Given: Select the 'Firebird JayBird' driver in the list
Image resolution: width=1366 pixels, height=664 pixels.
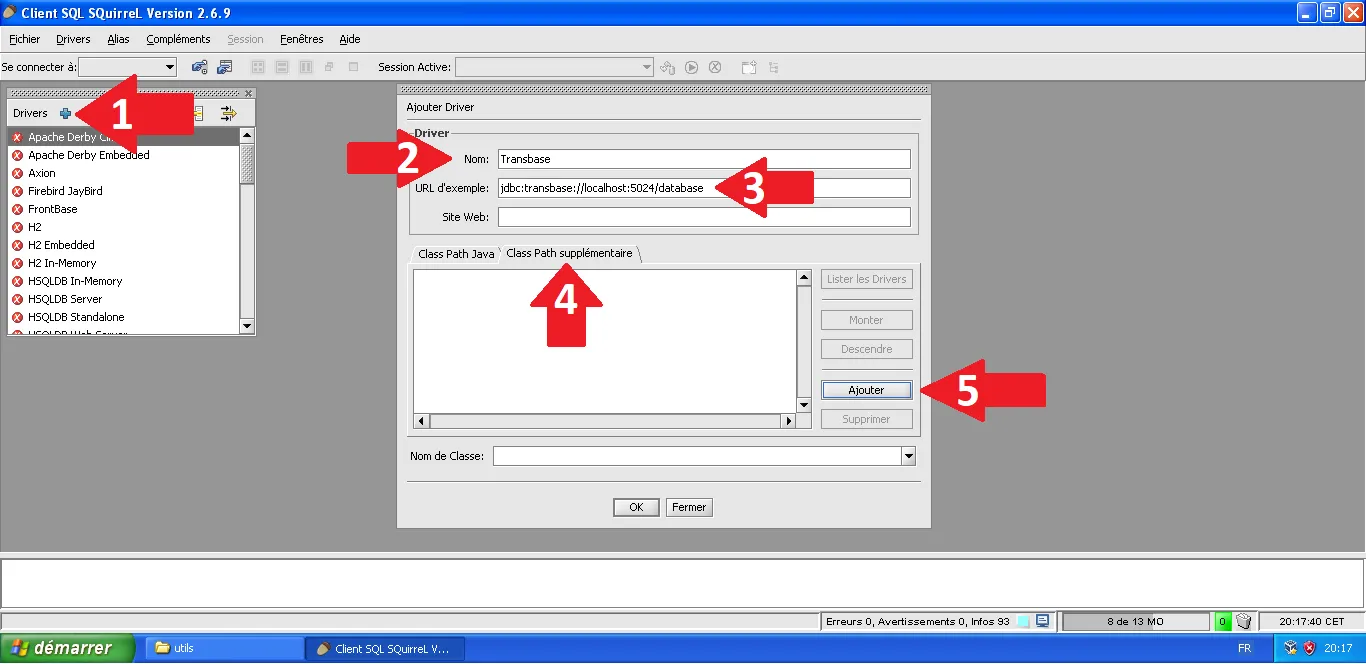Looking at the screenshot, I should click(64, 190).
